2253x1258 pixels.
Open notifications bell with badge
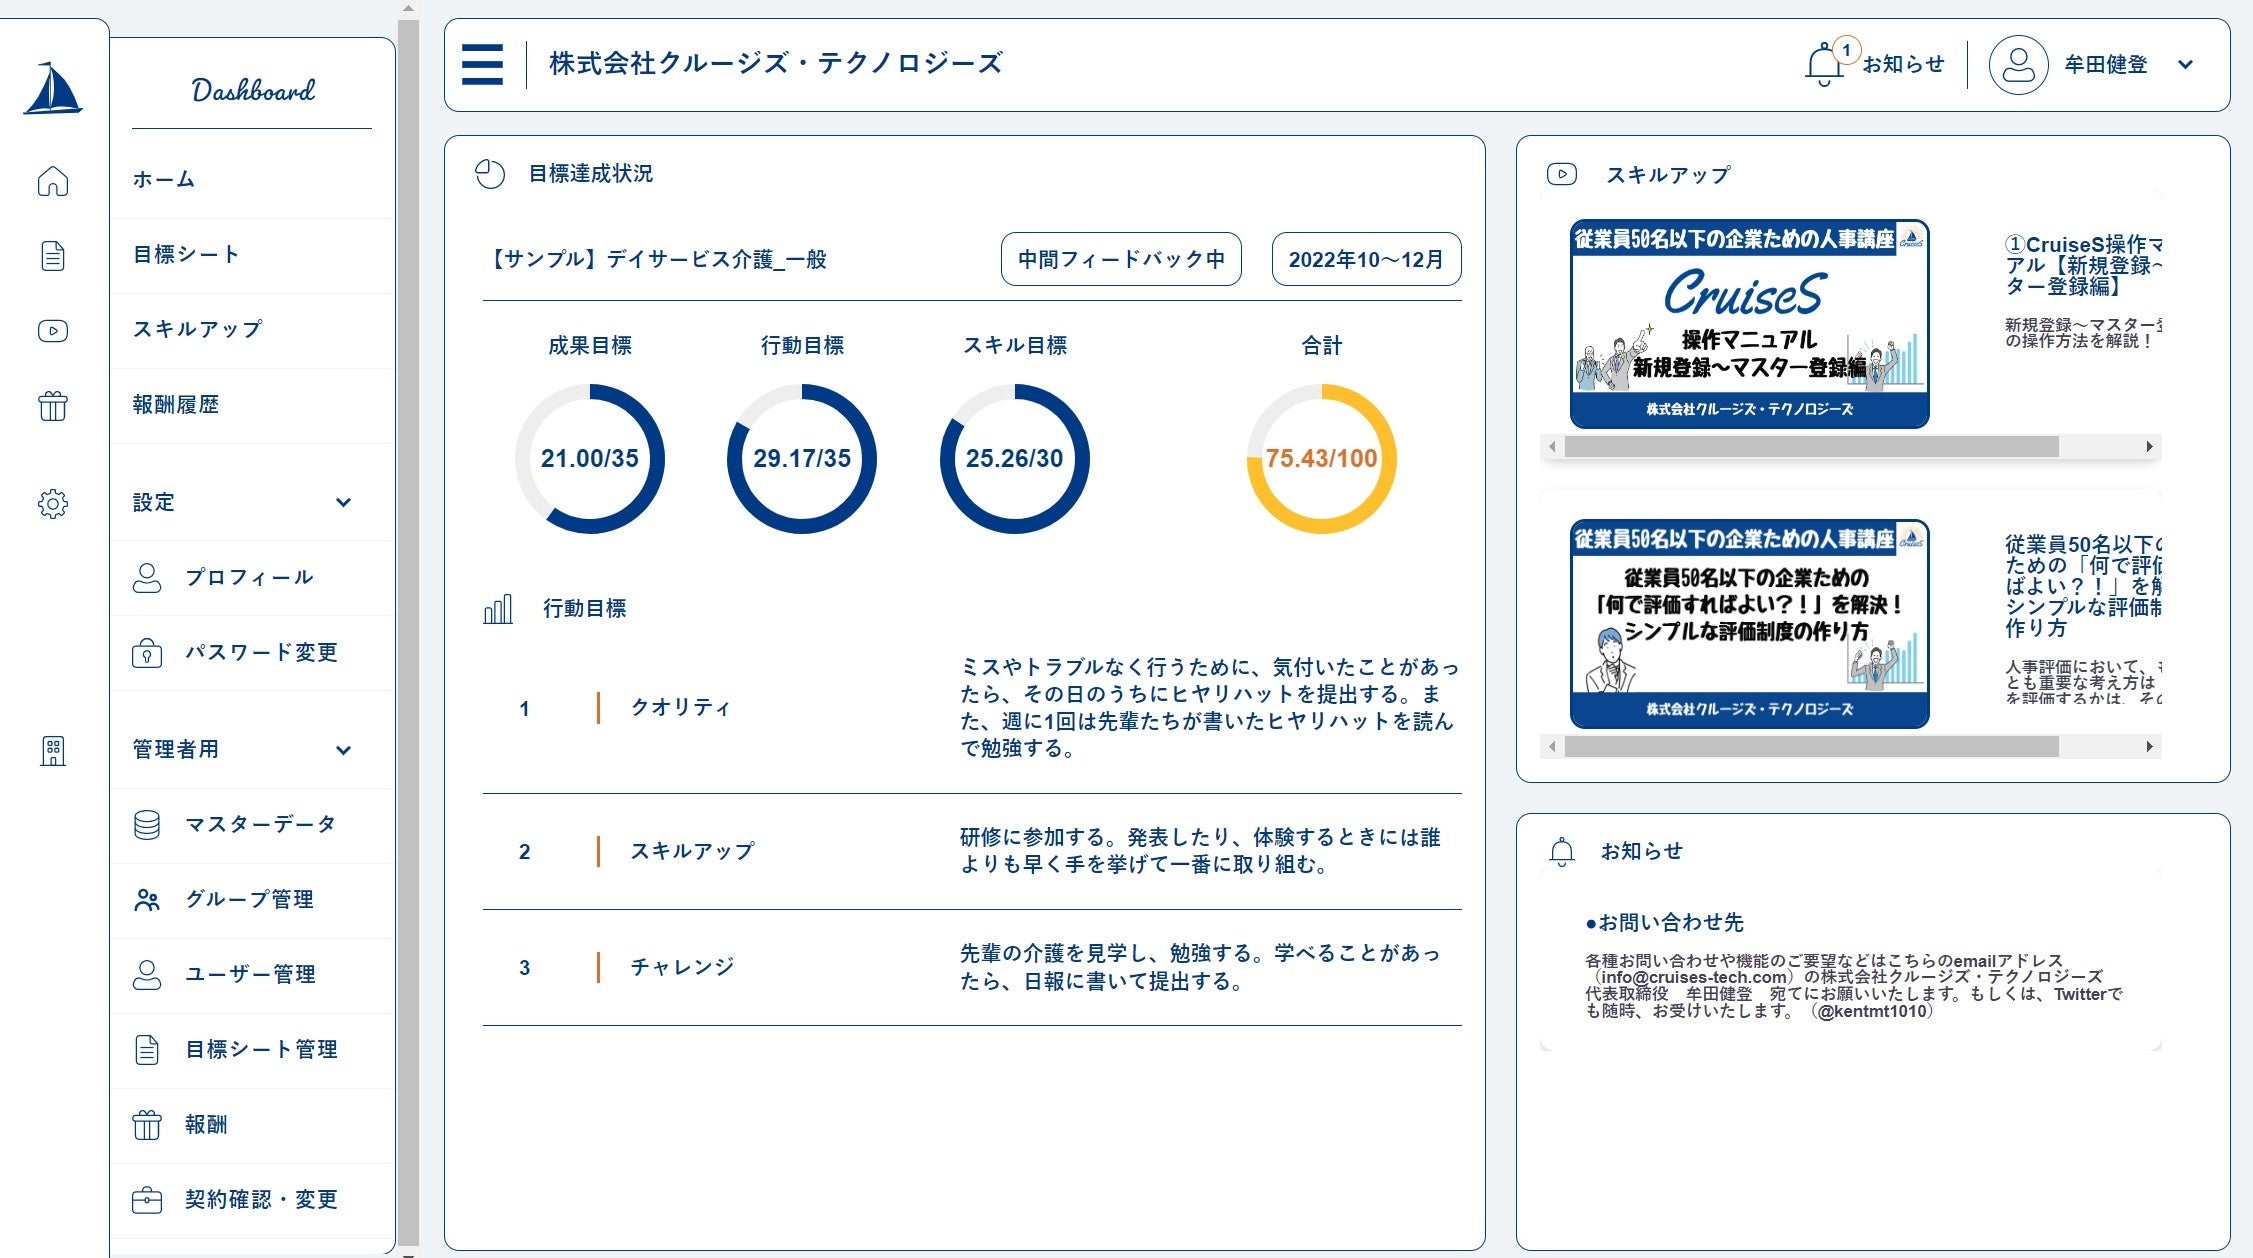click(1824, 65)
